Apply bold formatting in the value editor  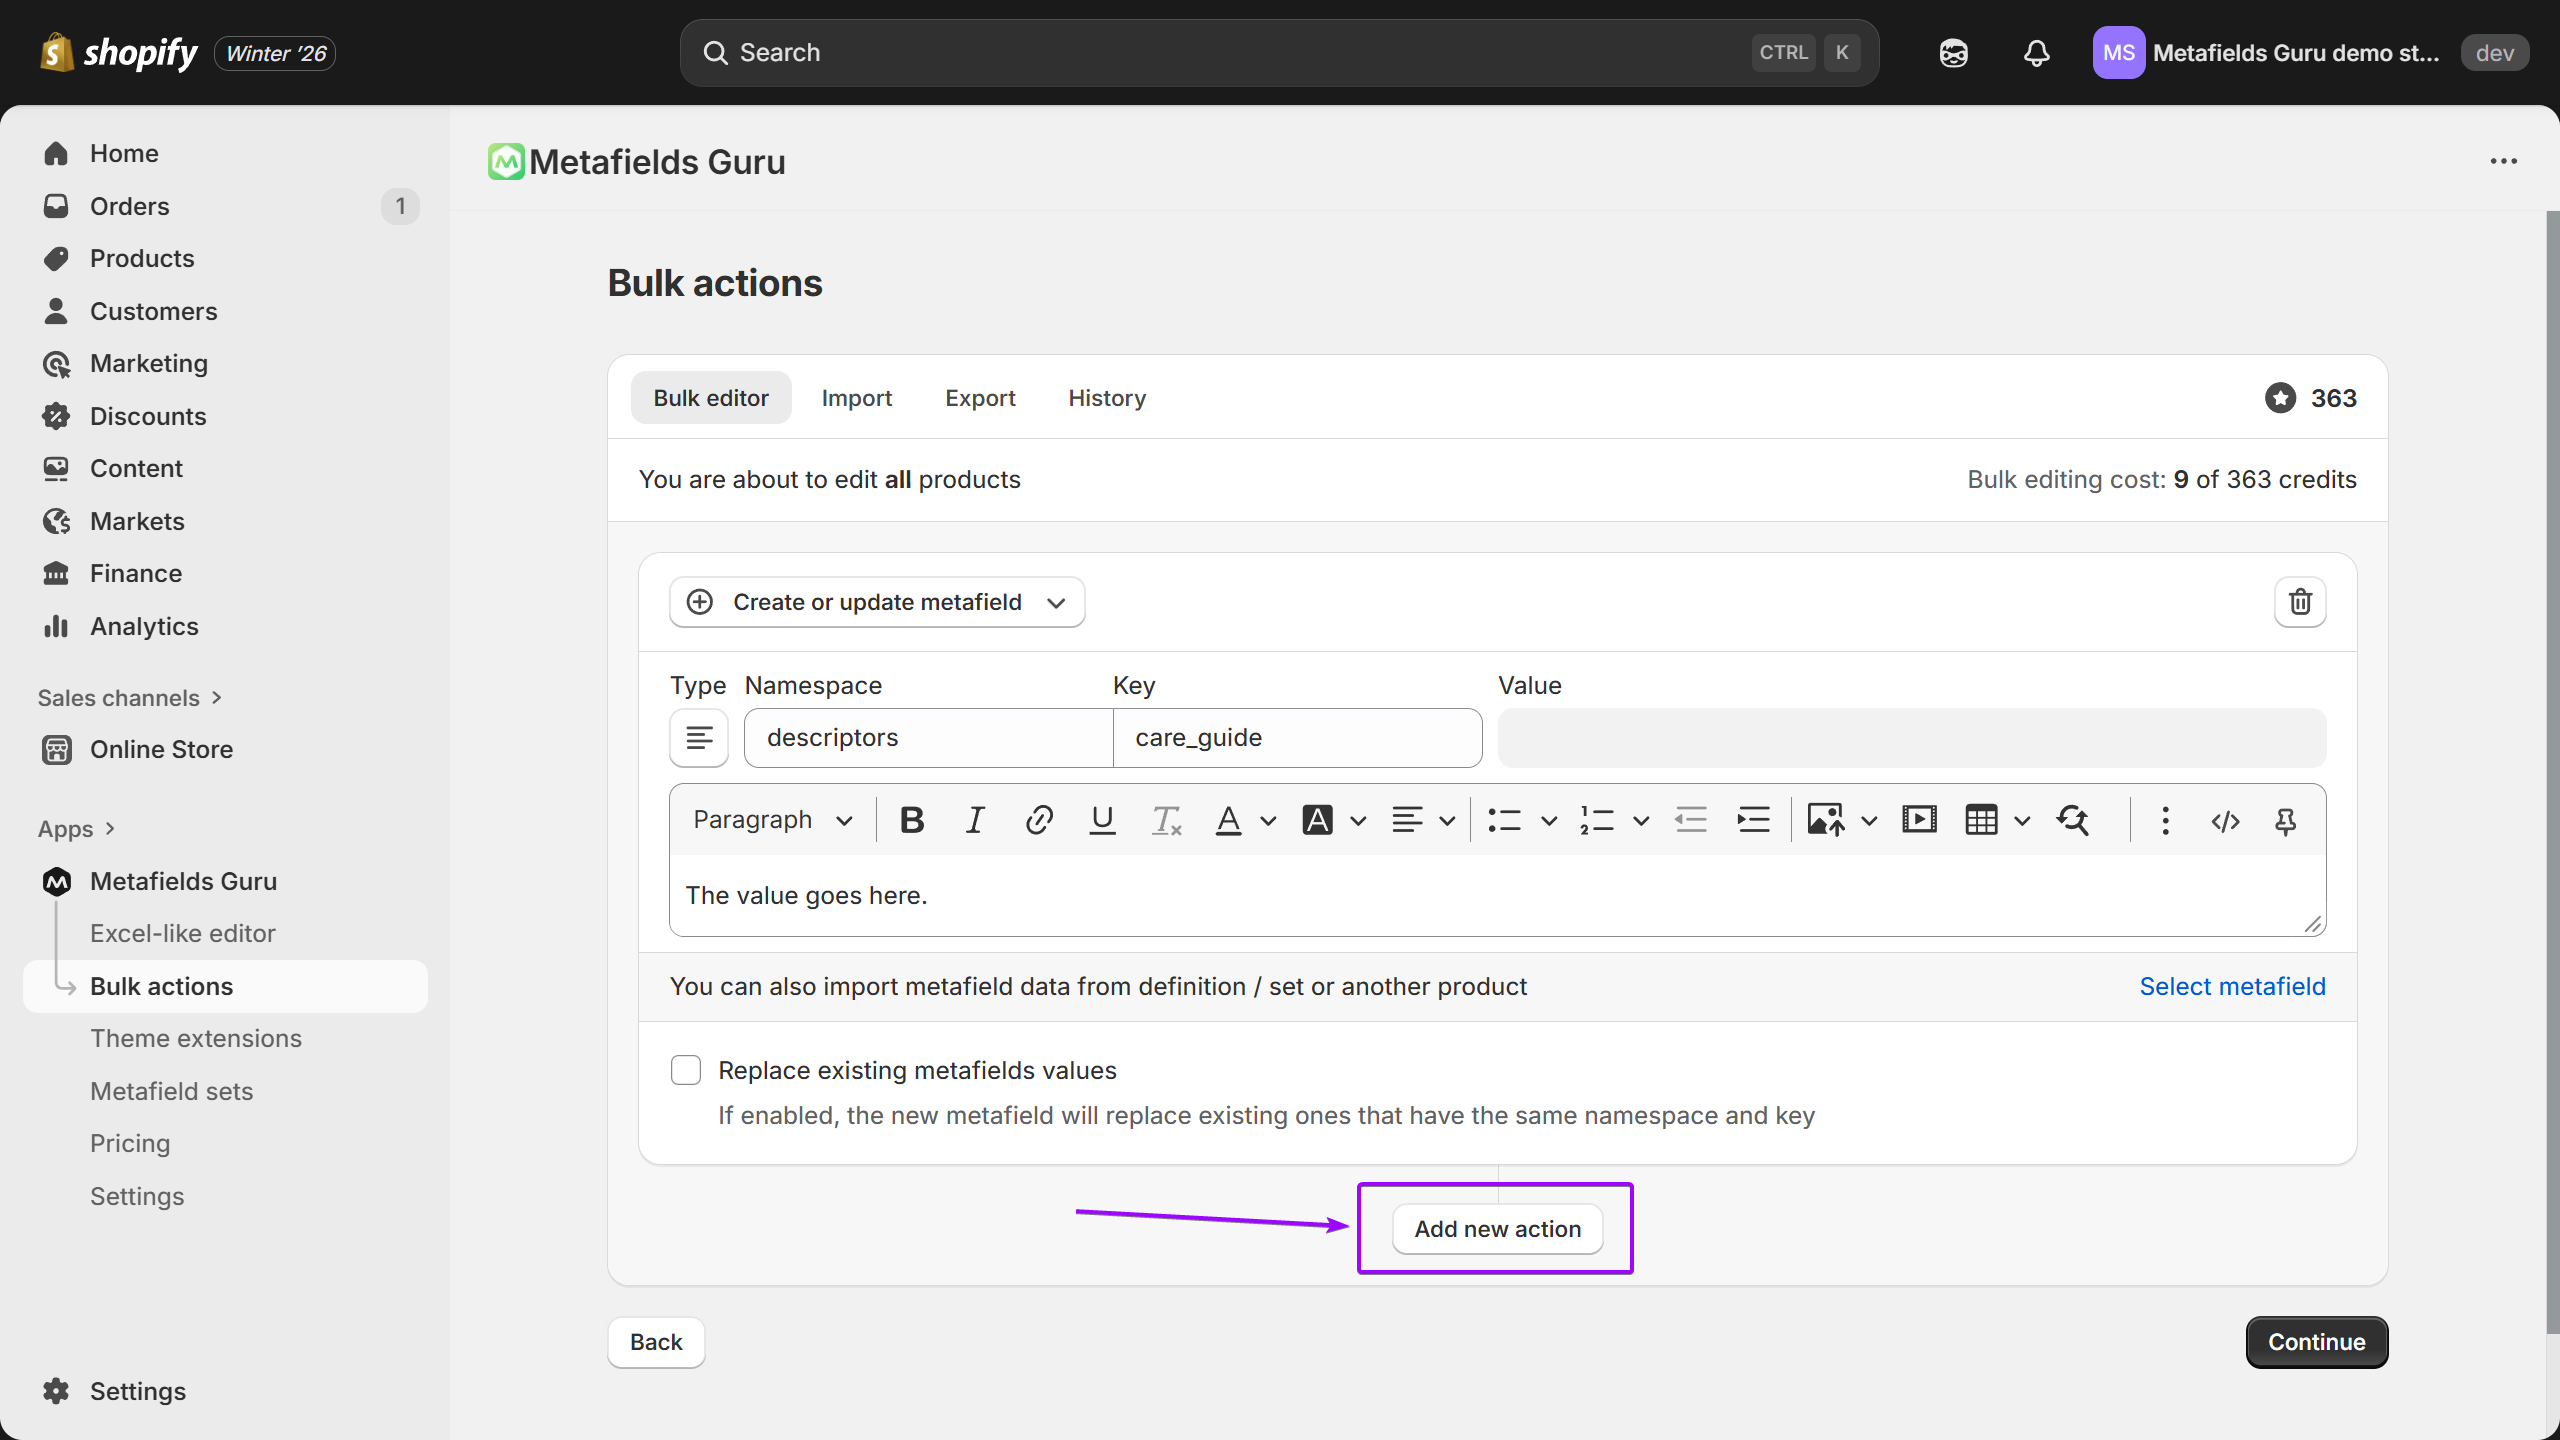(x=910, y=819)
